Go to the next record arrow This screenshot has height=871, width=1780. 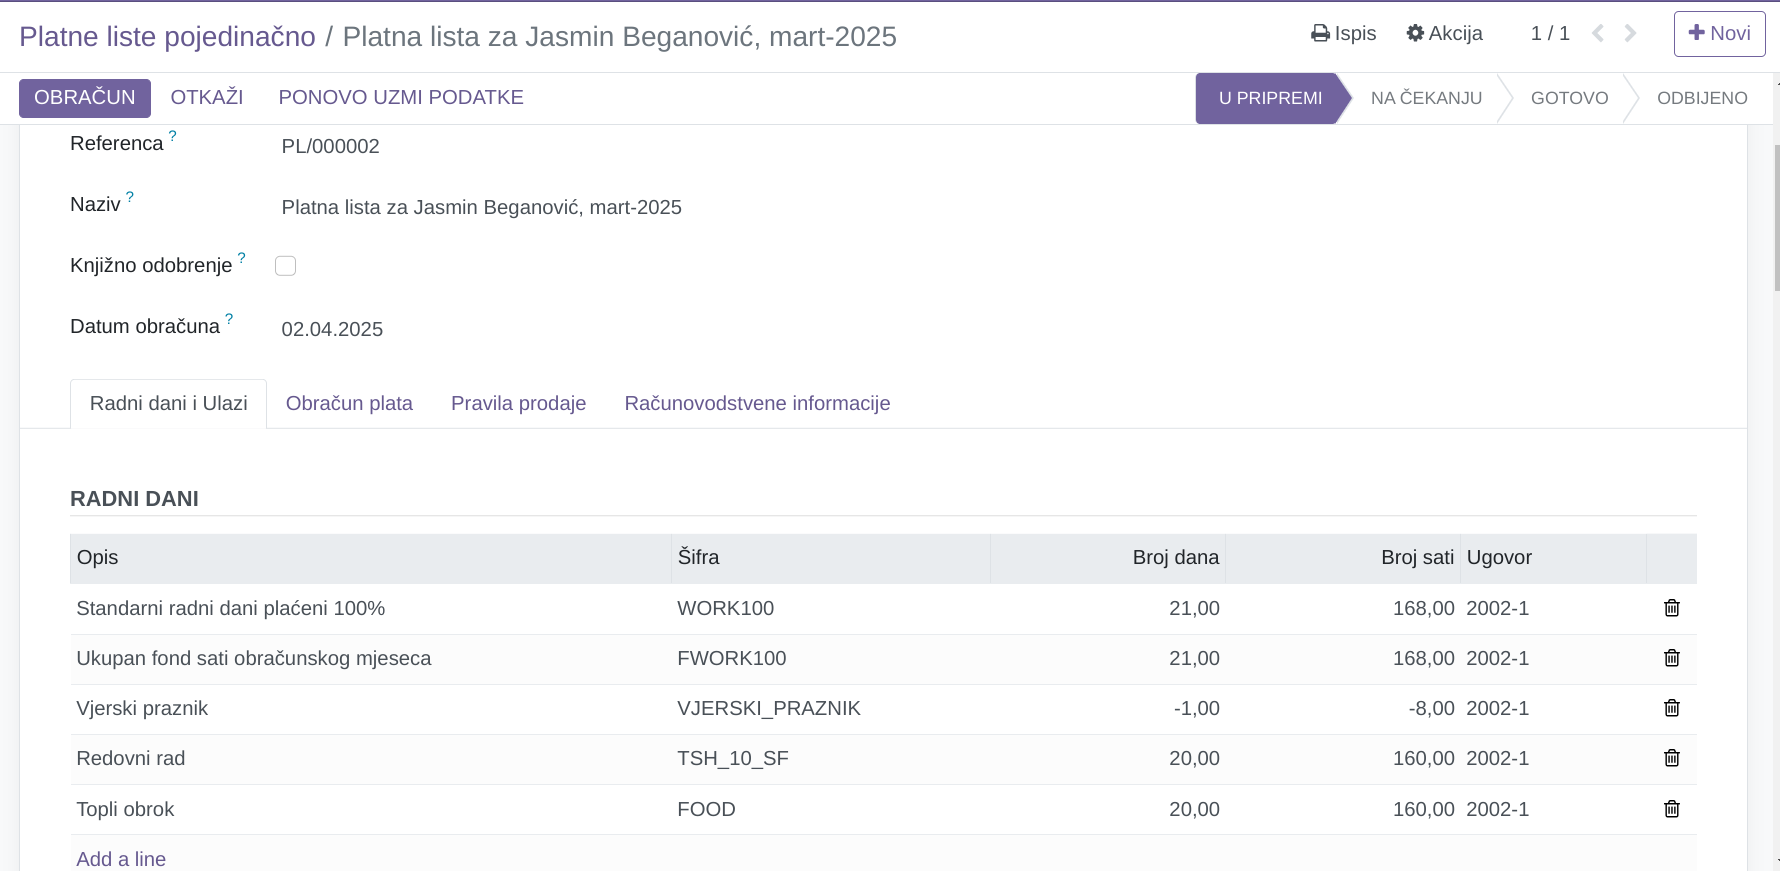click(1630, 34)
